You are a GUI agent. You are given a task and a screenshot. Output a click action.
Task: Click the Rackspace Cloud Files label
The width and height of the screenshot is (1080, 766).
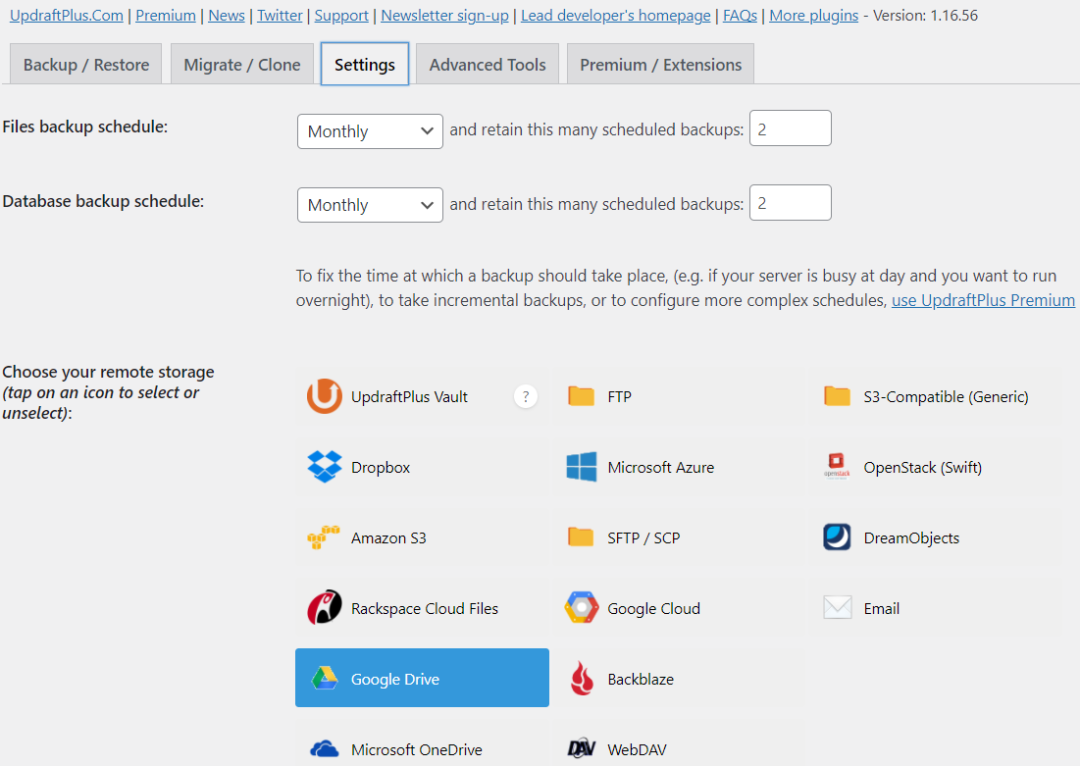pyautogui.click(x=424, y=608)
